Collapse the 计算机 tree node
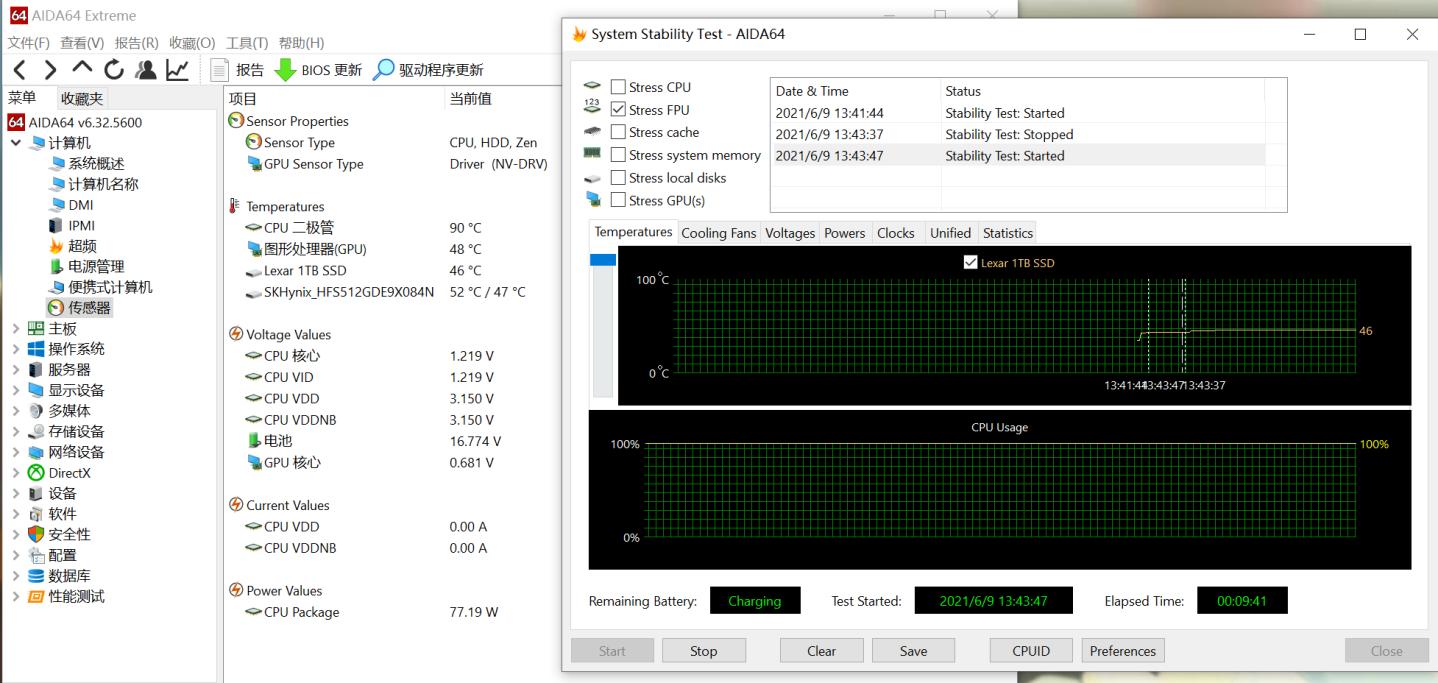Viewport: 1438px width, 683px height. 15,143
